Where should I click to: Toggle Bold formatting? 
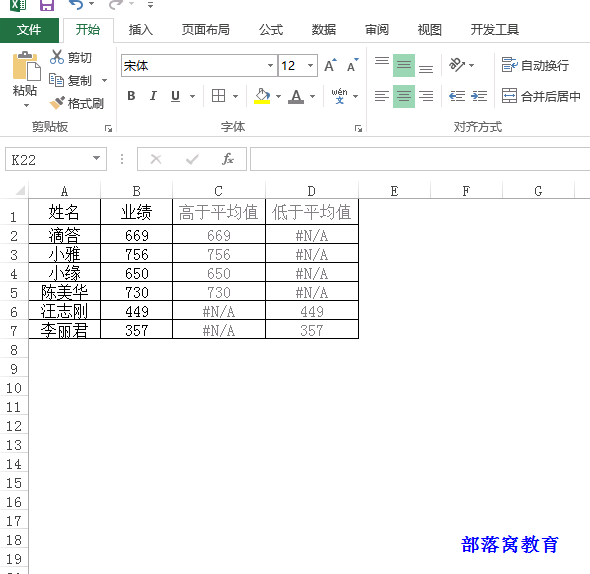tap(131, 96)
